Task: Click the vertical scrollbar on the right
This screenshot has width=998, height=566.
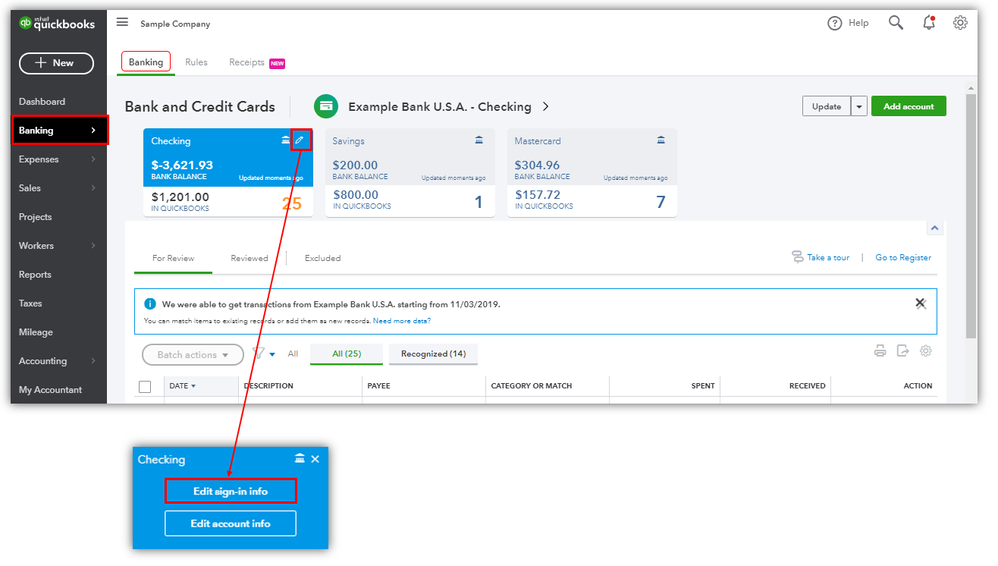Action: 971,216
